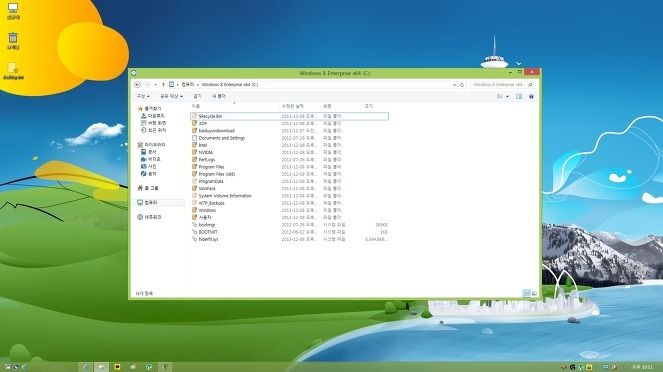Select 네트워크 in navigation pane
The height and width of the screenshot is (372, 663).
pyautogui.click(x=149, y=217)
